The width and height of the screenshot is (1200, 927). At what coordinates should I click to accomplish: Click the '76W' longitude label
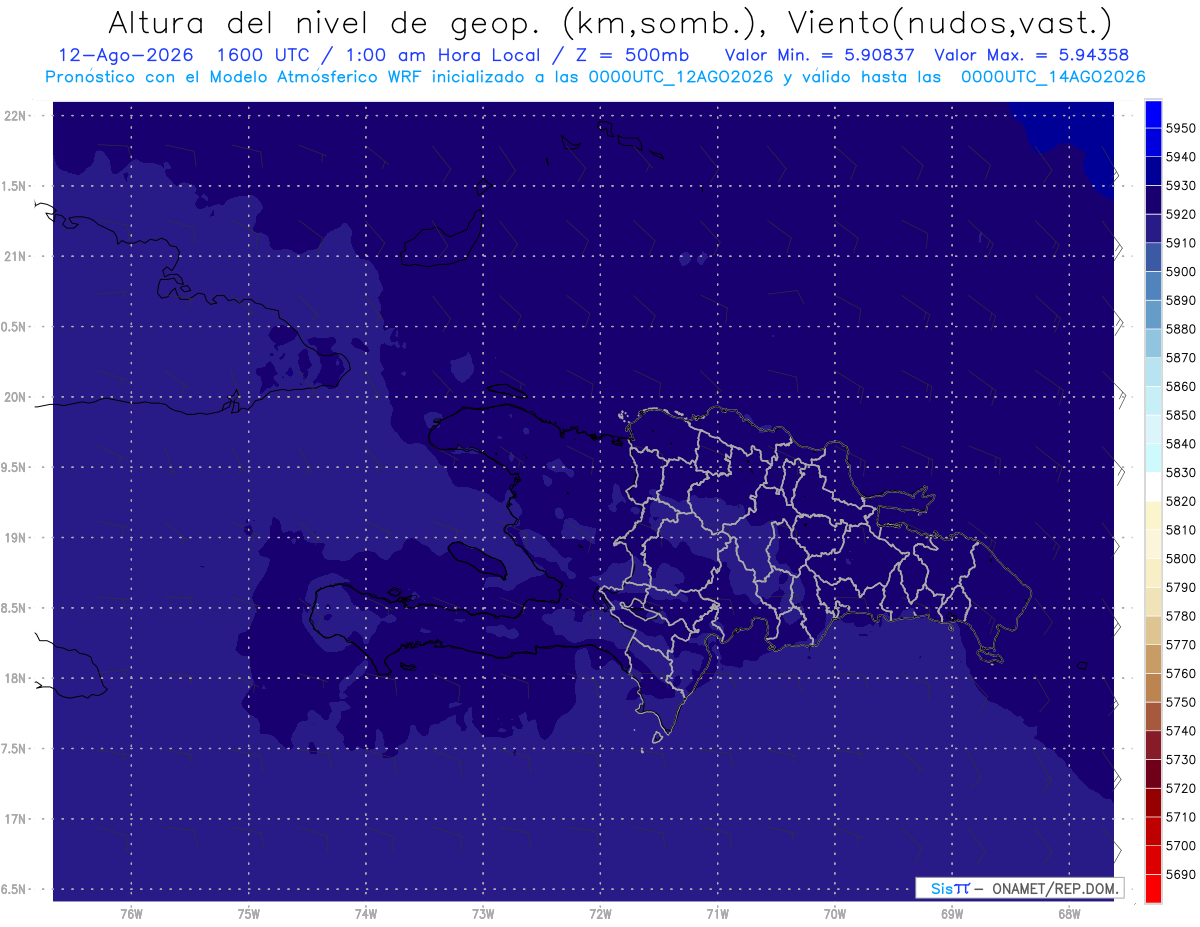131,914
